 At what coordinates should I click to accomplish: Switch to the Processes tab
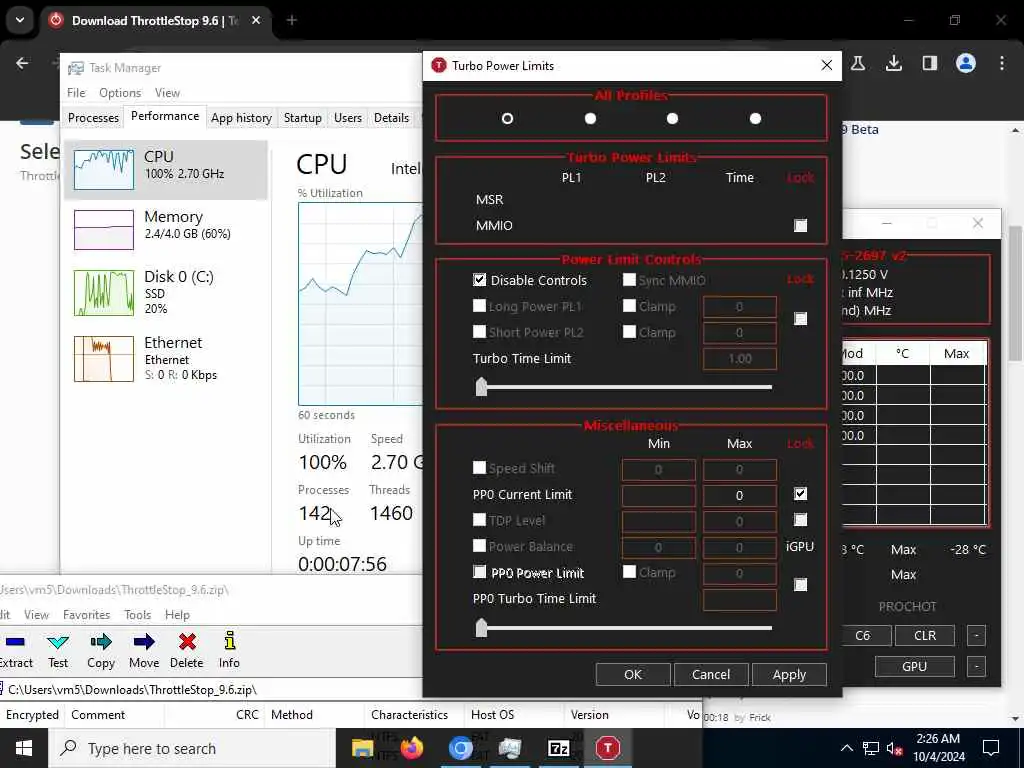[93, 118]
